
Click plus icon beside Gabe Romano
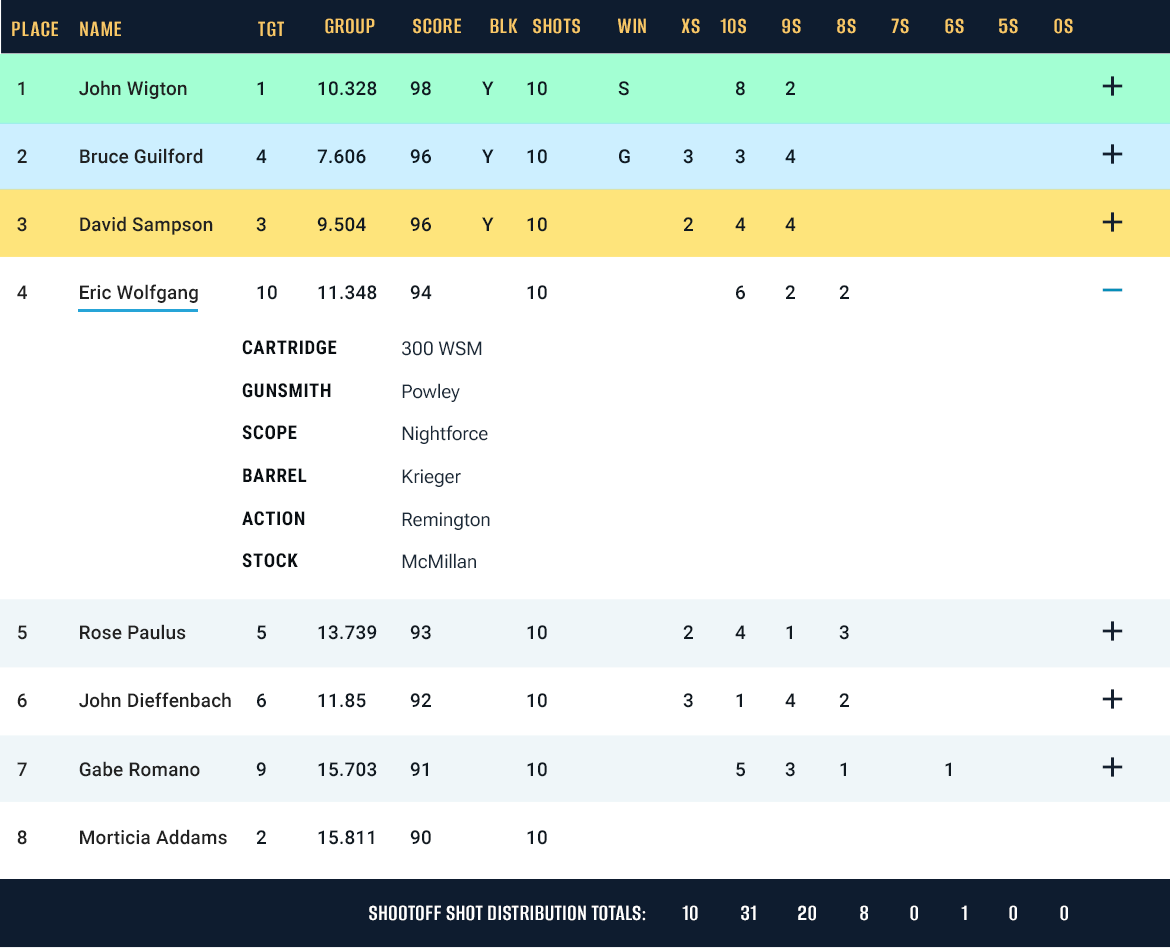[1112, 768]
